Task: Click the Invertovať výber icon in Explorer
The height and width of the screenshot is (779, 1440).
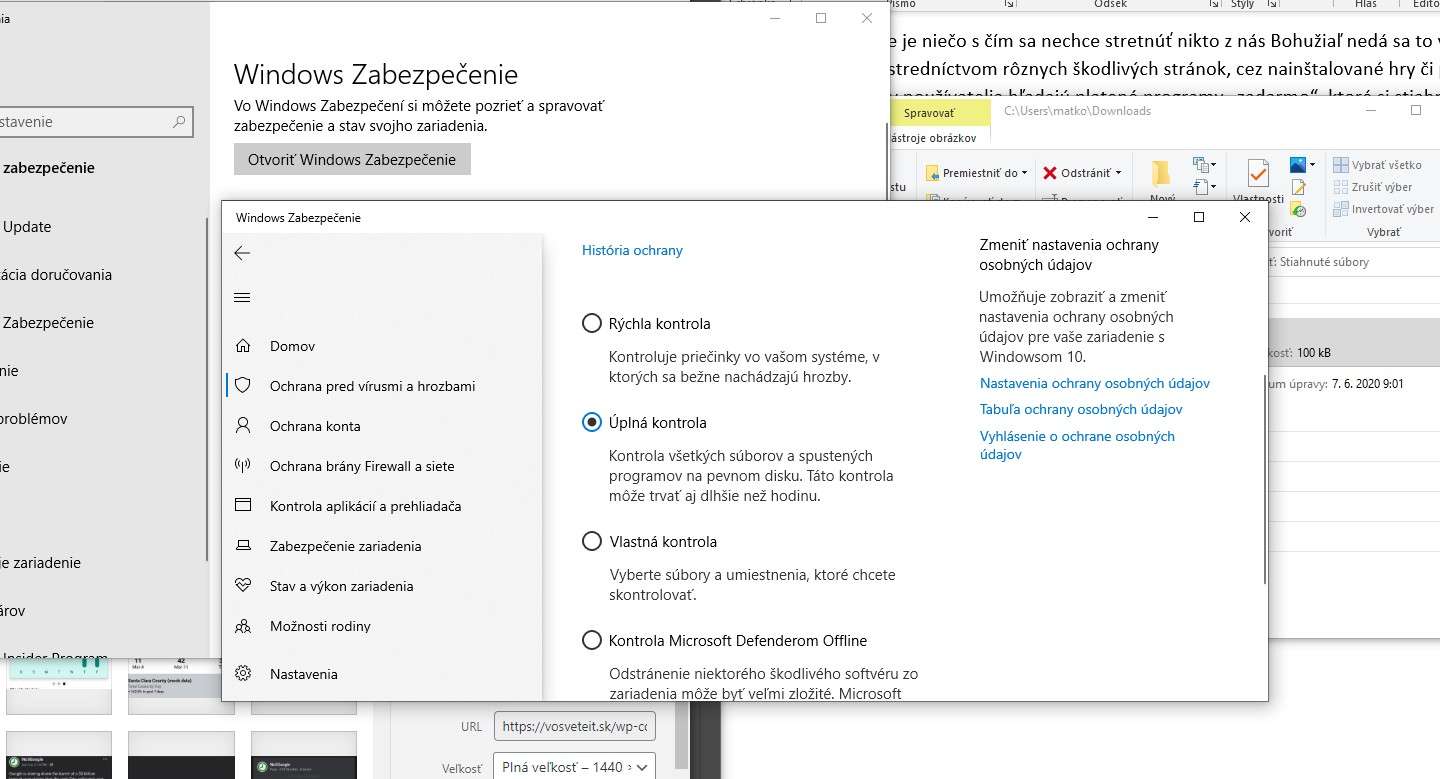Action: tap(1341, 209)
